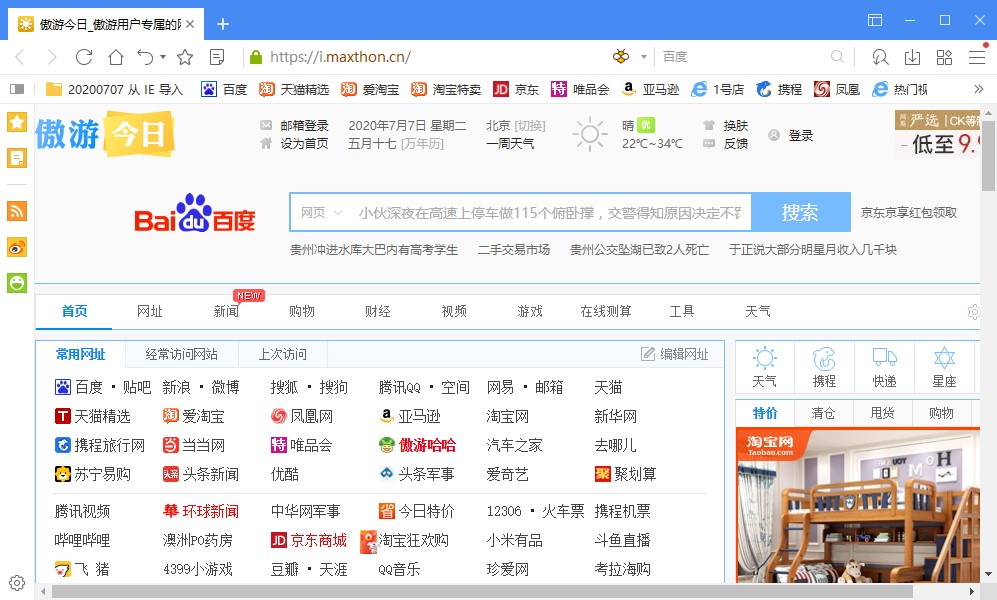Screen dimensions: 997x600
Task: Switch to the 购物 navigation tab
Action: [x=302, y=311]
